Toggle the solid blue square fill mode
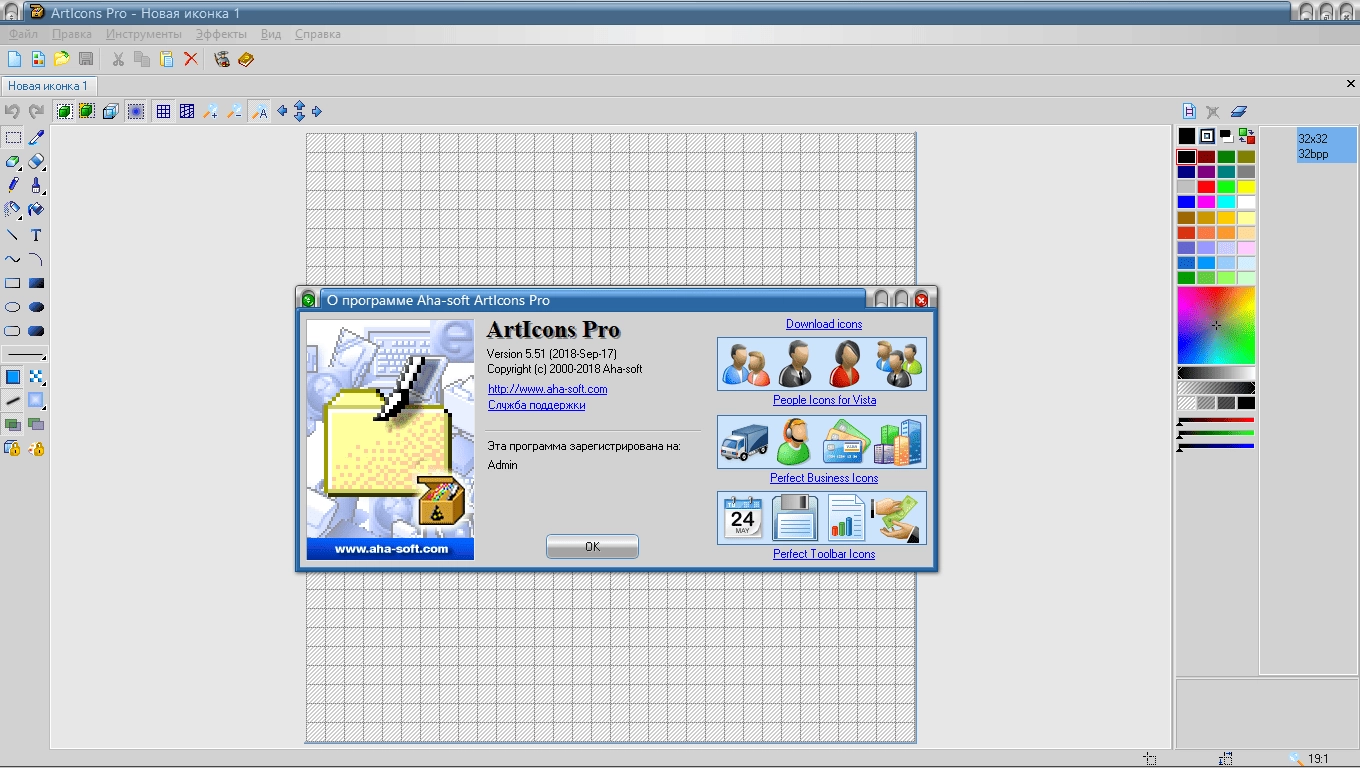 pyautogui.click(x=13, y=377)
